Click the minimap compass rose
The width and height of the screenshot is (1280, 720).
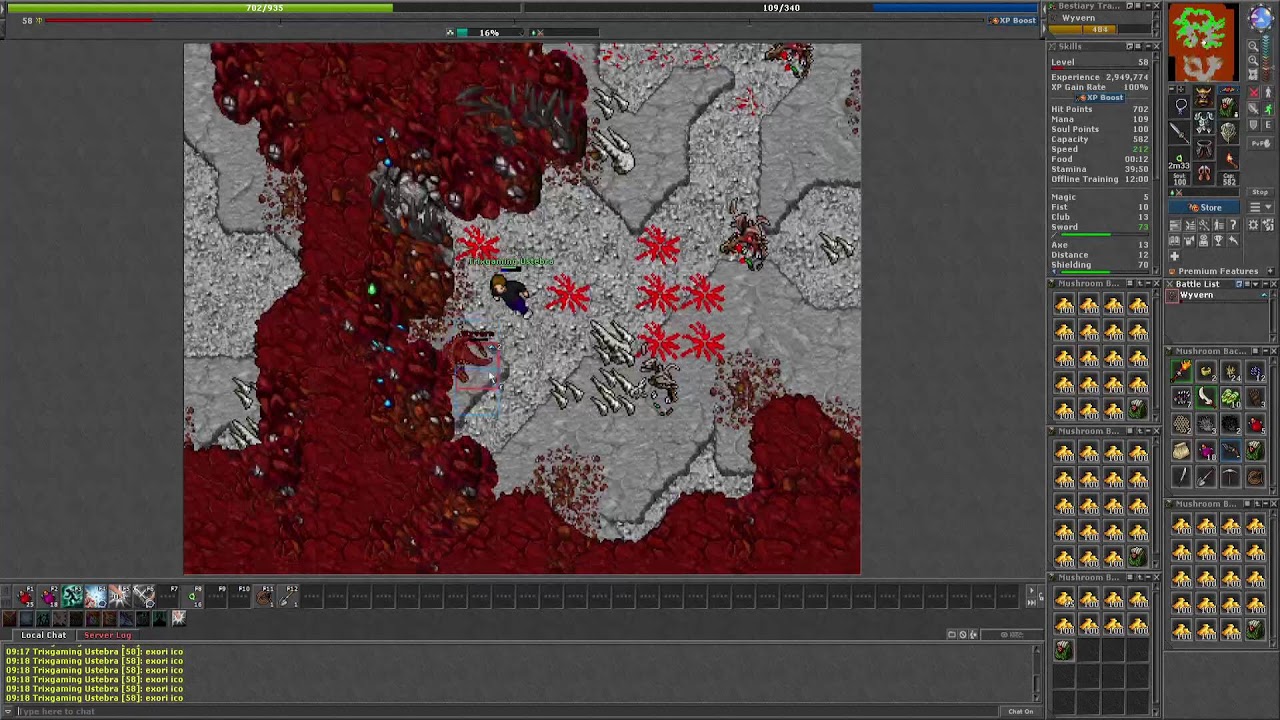point(1261,18)
